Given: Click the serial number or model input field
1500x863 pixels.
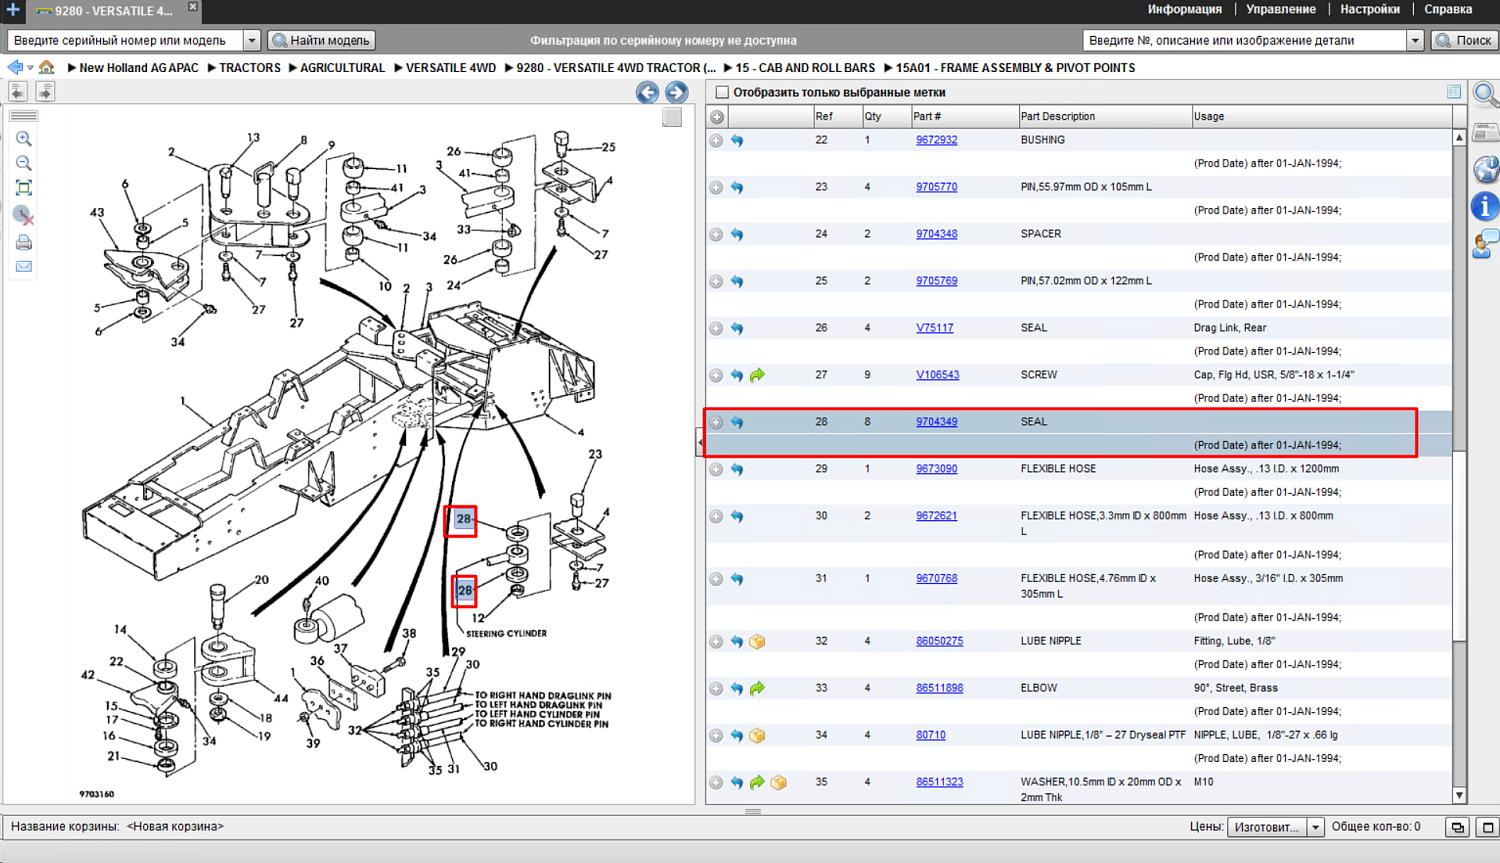Looking at the screenshot, I should click(125, 41).
